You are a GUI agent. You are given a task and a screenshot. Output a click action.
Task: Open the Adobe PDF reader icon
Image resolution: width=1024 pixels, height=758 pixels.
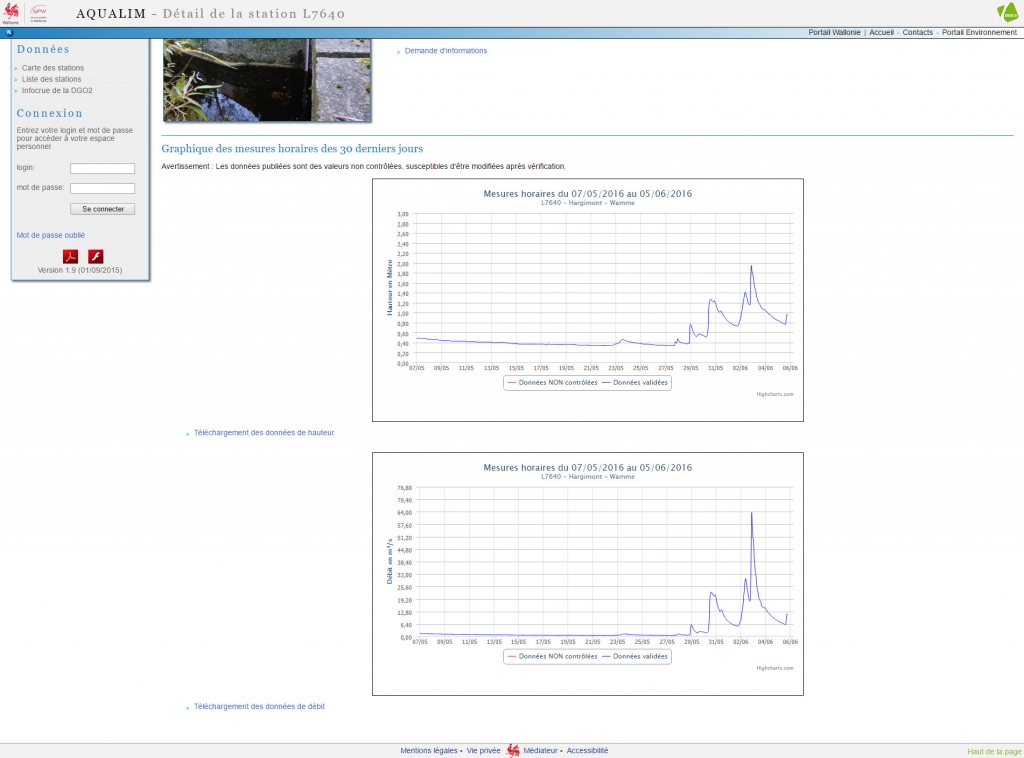click(71, 257)
